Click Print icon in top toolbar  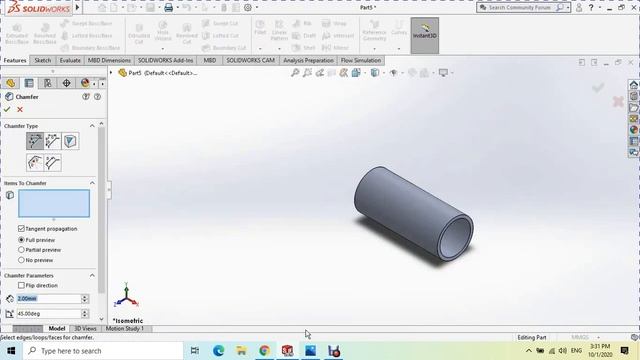169,7
